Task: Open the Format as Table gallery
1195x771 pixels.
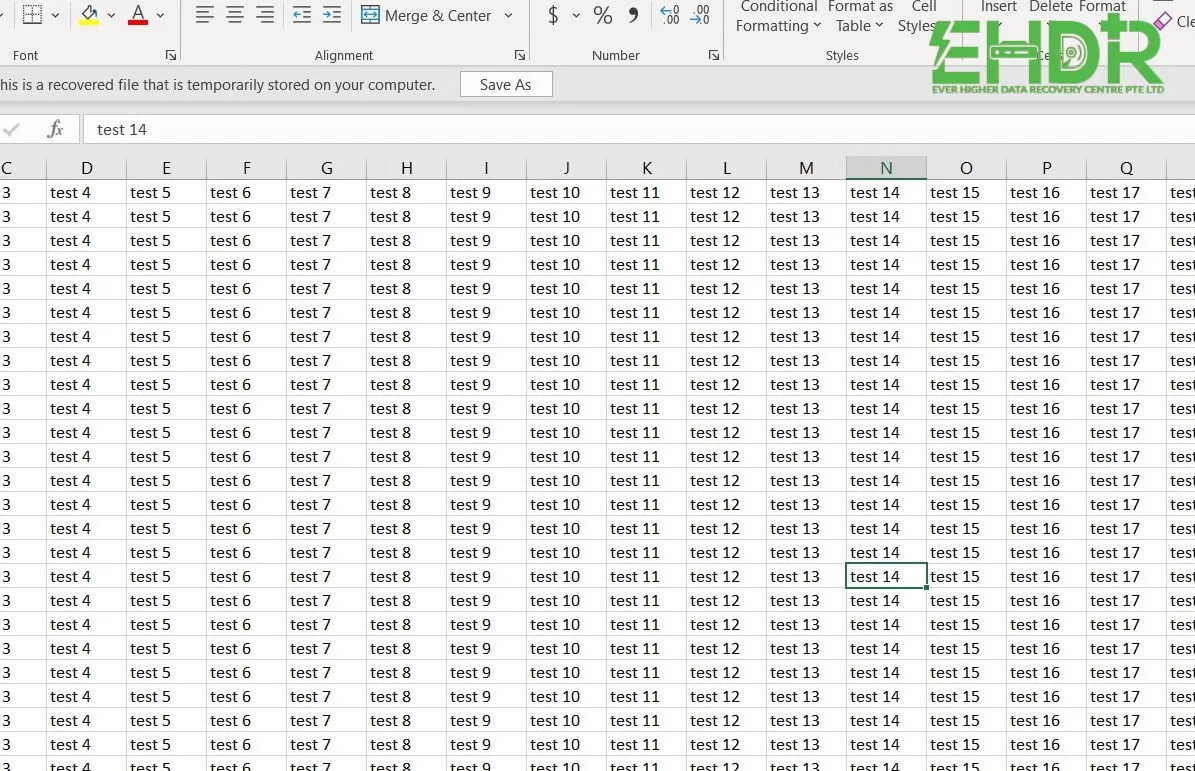Action: [860, 17]
